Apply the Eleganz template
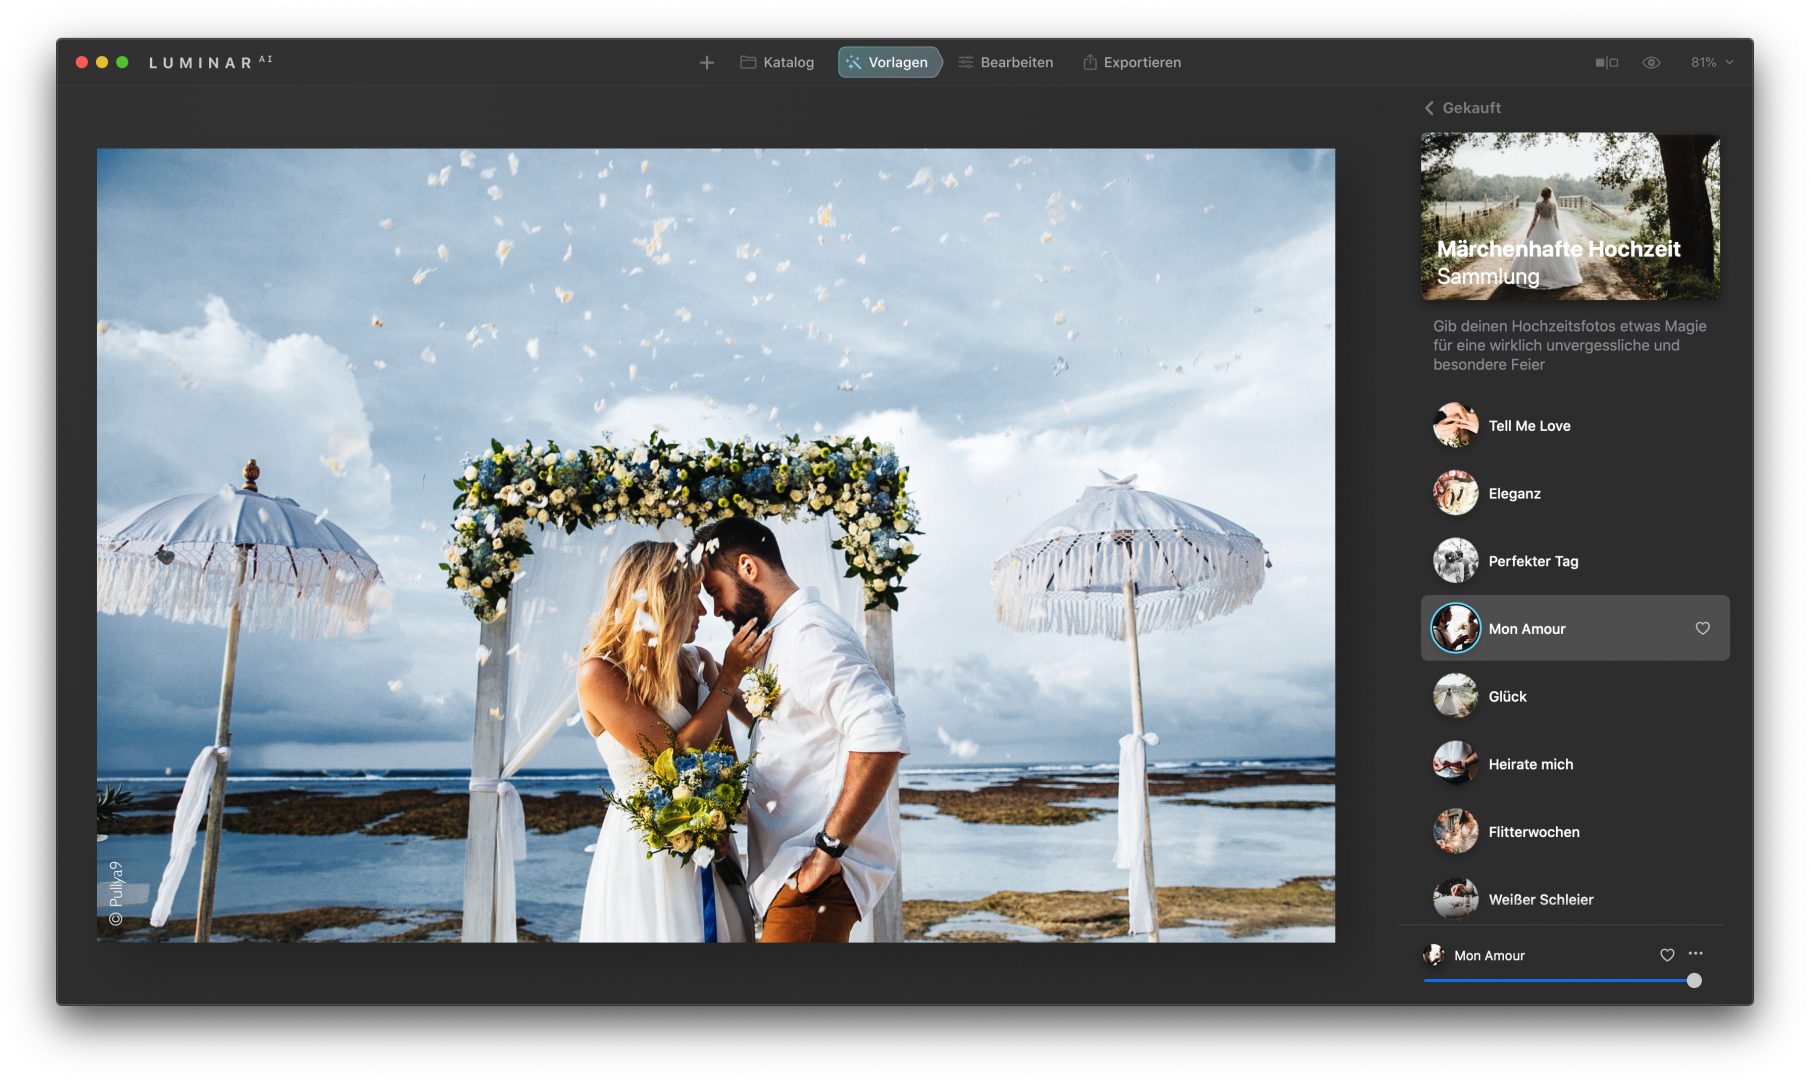The image size is (1810, 1080). (1514, 494)
